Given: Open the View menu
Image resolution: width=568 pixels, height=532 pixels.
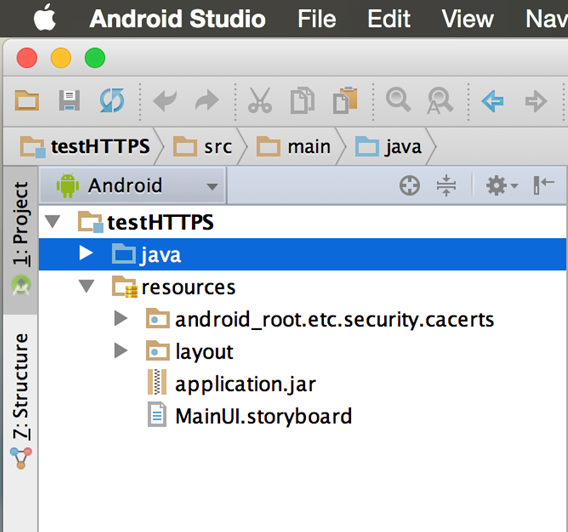Looking at the screenshot, I should [467, 19].
